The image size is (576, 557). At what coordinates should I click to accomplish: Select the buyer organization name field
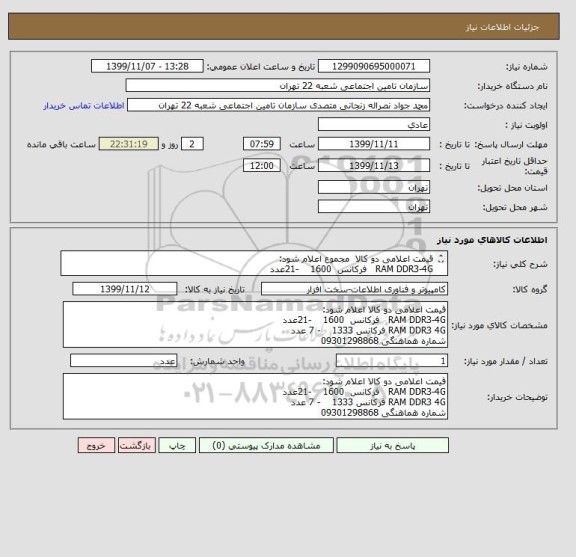(277, 86)
